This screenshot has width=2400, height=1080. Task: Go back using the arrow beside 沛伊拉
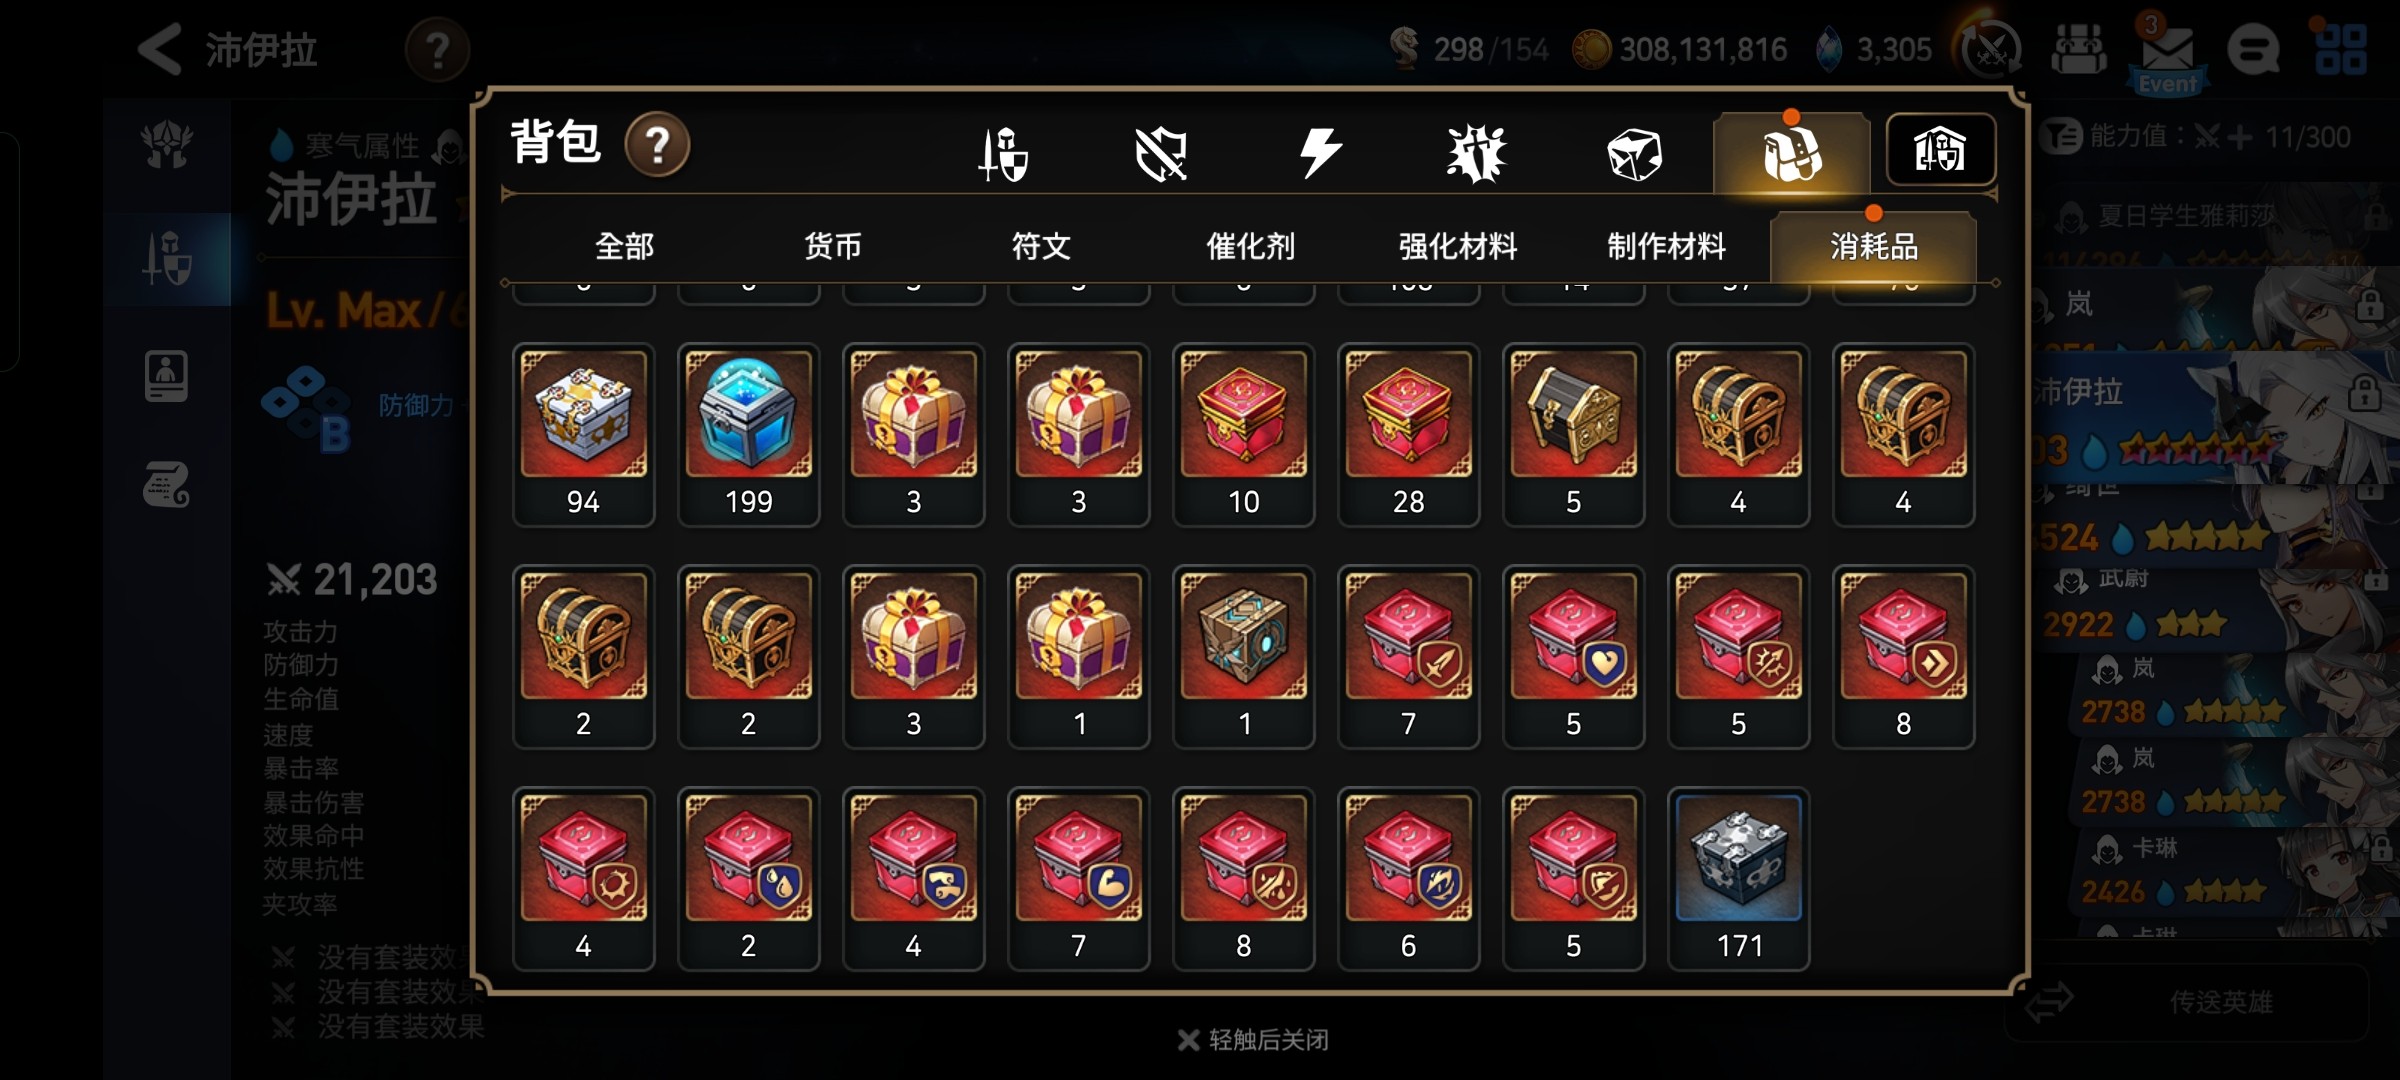[160, 49]
